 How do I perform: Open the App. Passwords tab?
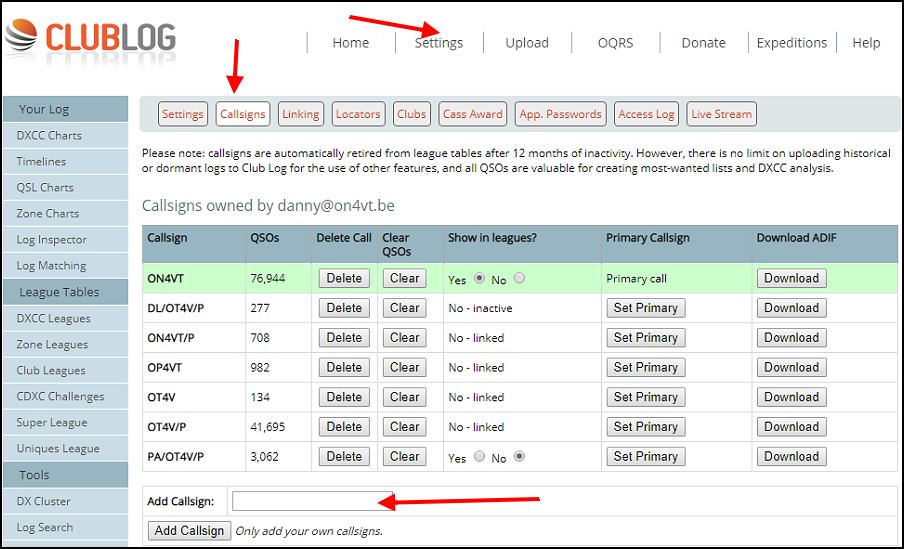(x=560, y=114)
